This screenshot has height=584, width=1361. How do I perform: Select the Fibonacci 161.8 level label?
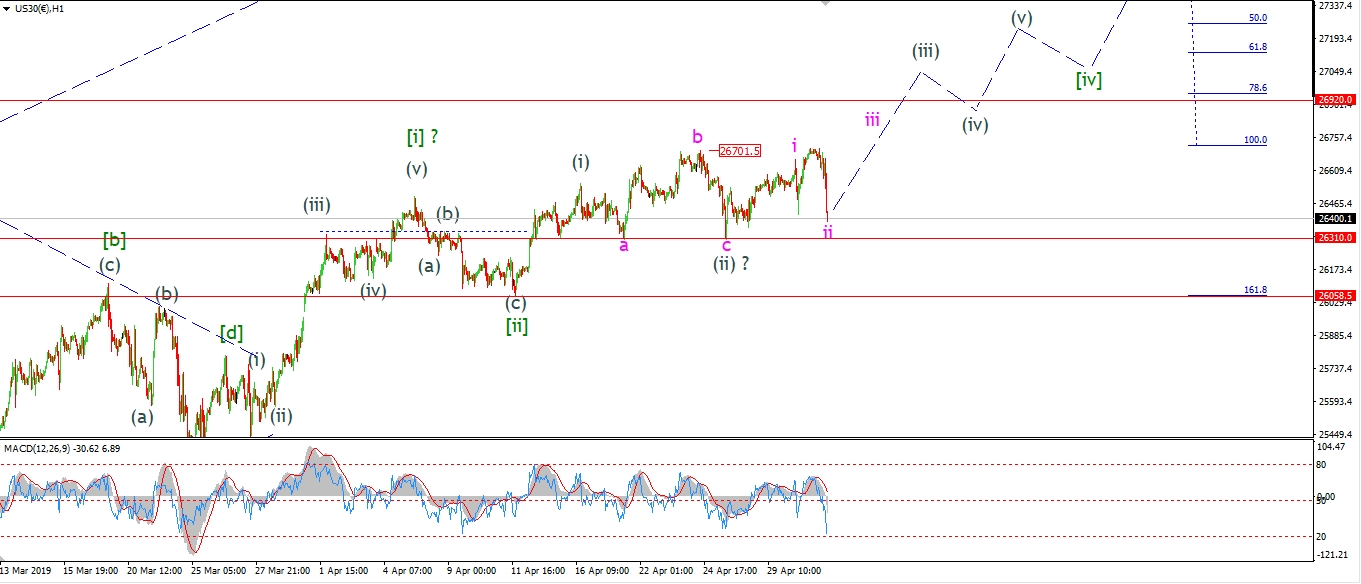click(x=1255, y=290)
